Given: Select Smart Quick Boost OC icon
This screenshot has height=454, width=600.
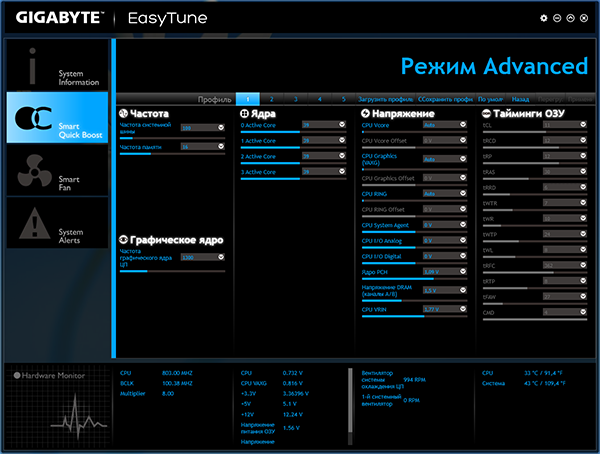Looking at the screenshot, I should pos(33,118).
